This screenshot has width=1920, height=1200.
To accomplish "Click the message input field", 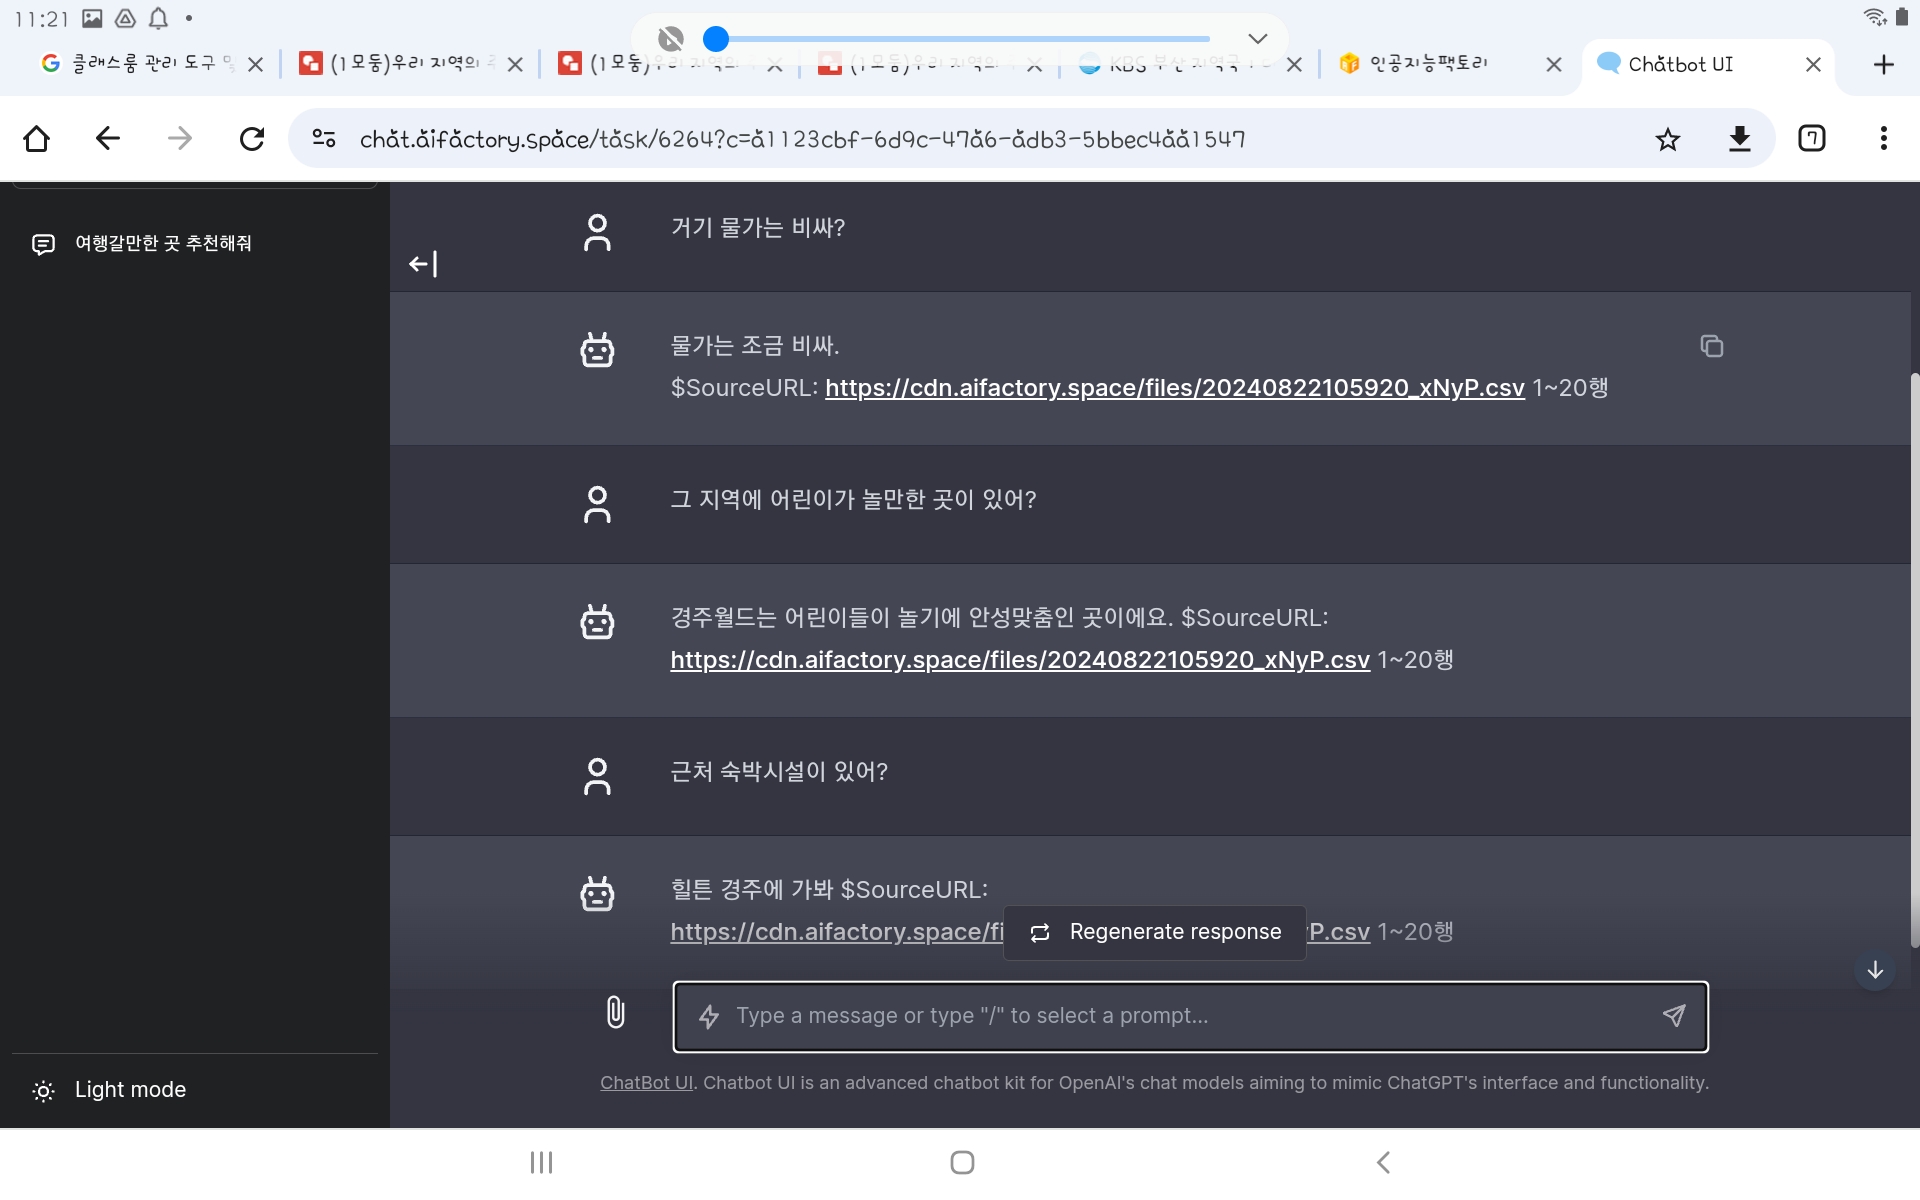I will tap(1180, 1016).
